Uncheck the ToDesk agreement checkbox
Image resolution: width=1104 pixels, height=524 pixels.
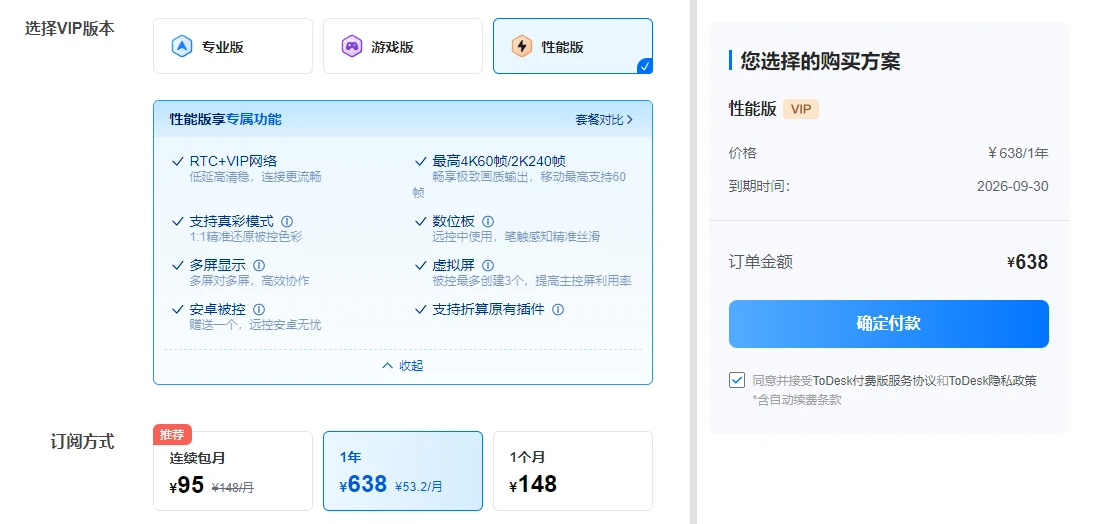736,380
